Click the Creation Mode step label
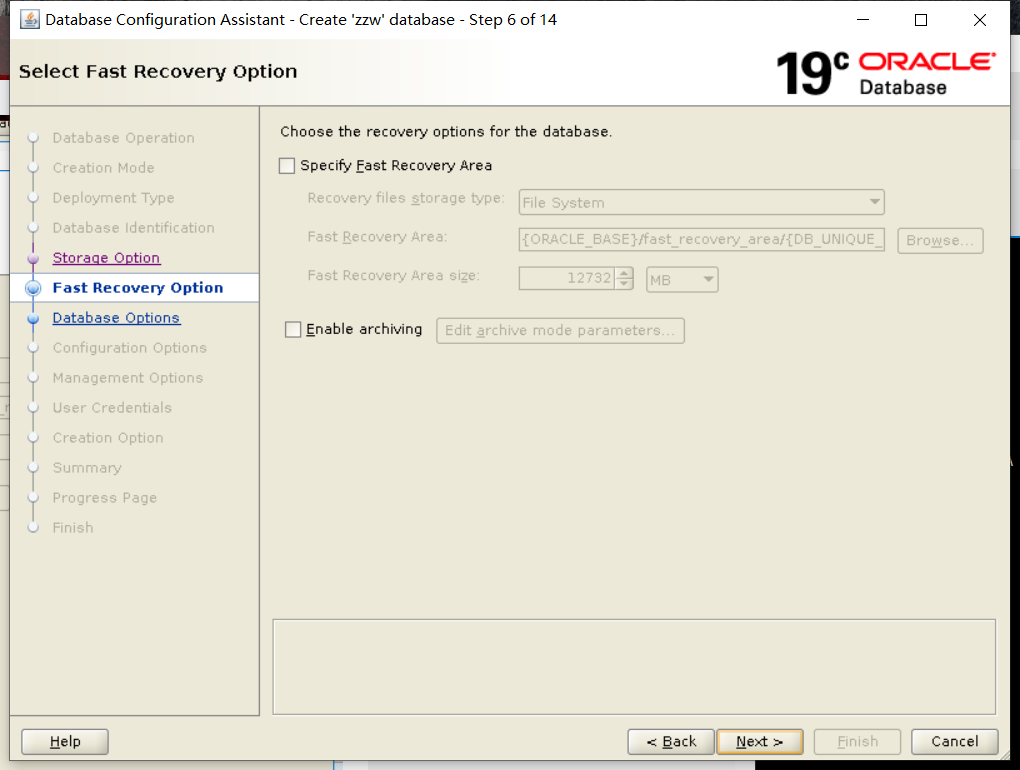Screen dimensions: 1020x770 point(103,168)
